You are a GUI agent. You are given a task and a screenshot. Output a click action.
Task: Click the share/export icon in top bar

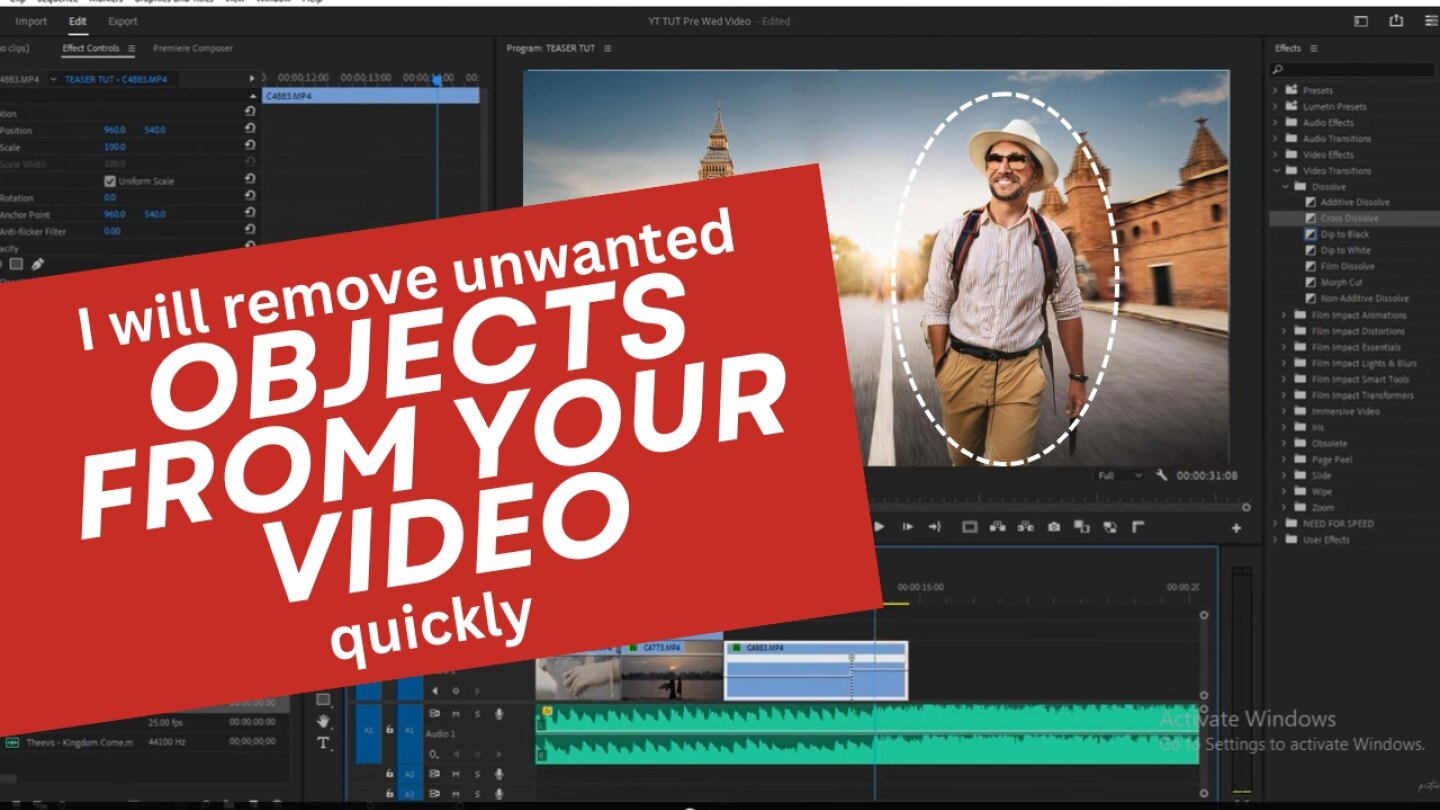click(1396, 21)
